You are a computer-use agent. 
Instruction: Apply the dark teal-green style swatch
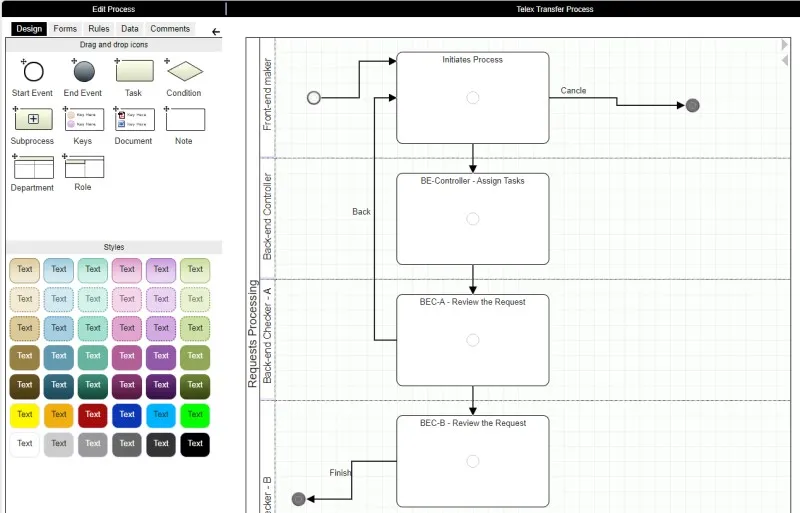click(93, 386)
